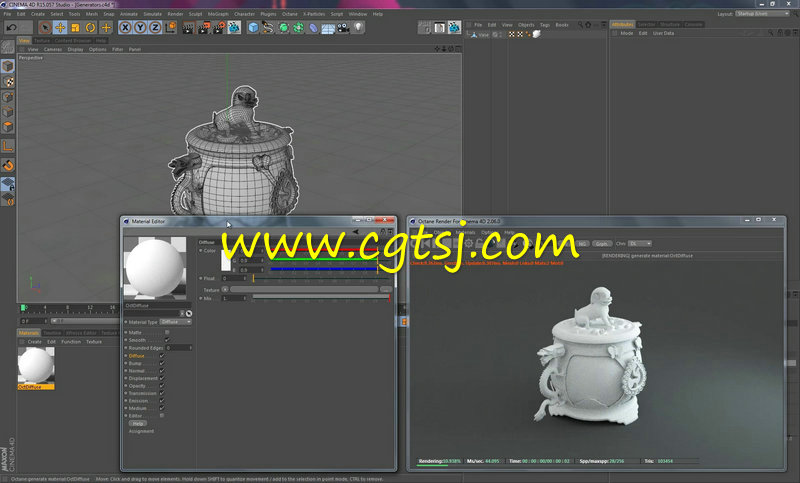Open the Octane menu

pyautogui.click(x=289, y=14)
